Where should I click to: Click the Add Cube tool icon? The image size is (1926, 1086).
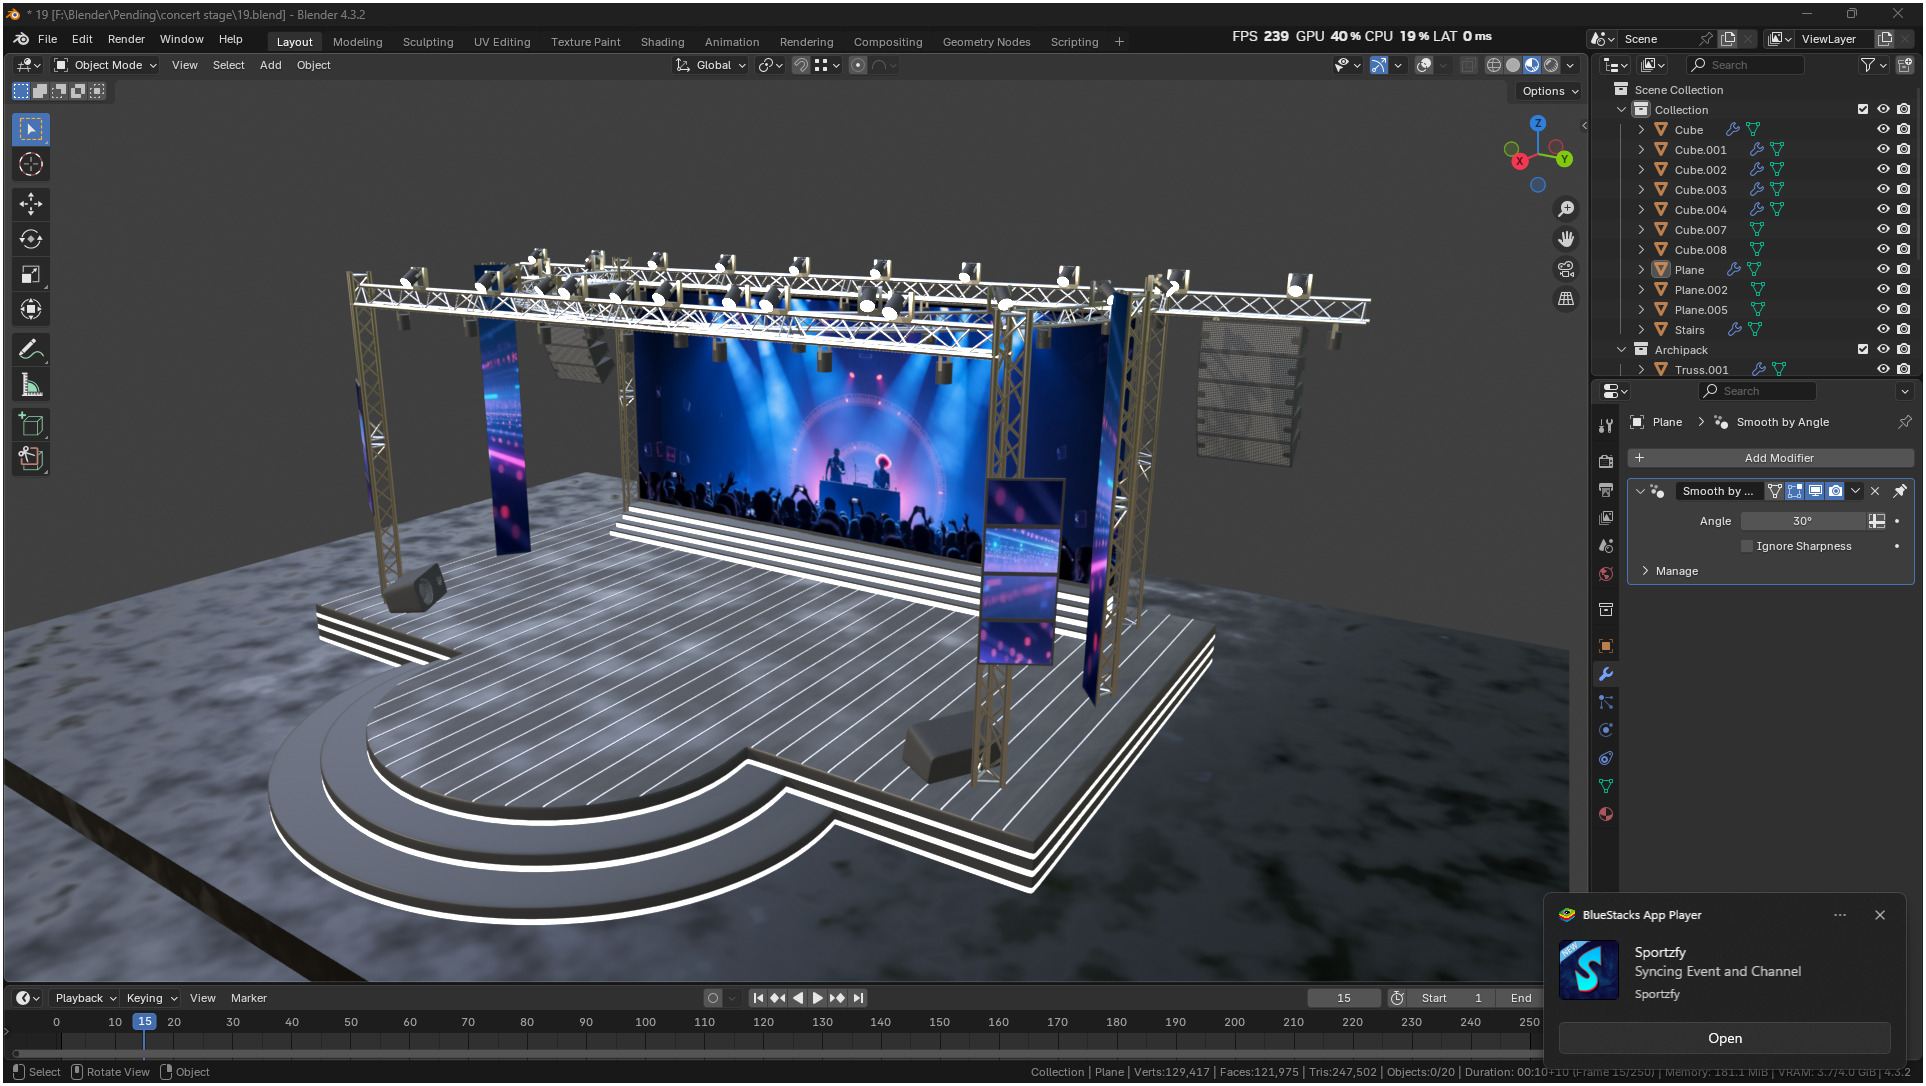click(31, 425)
